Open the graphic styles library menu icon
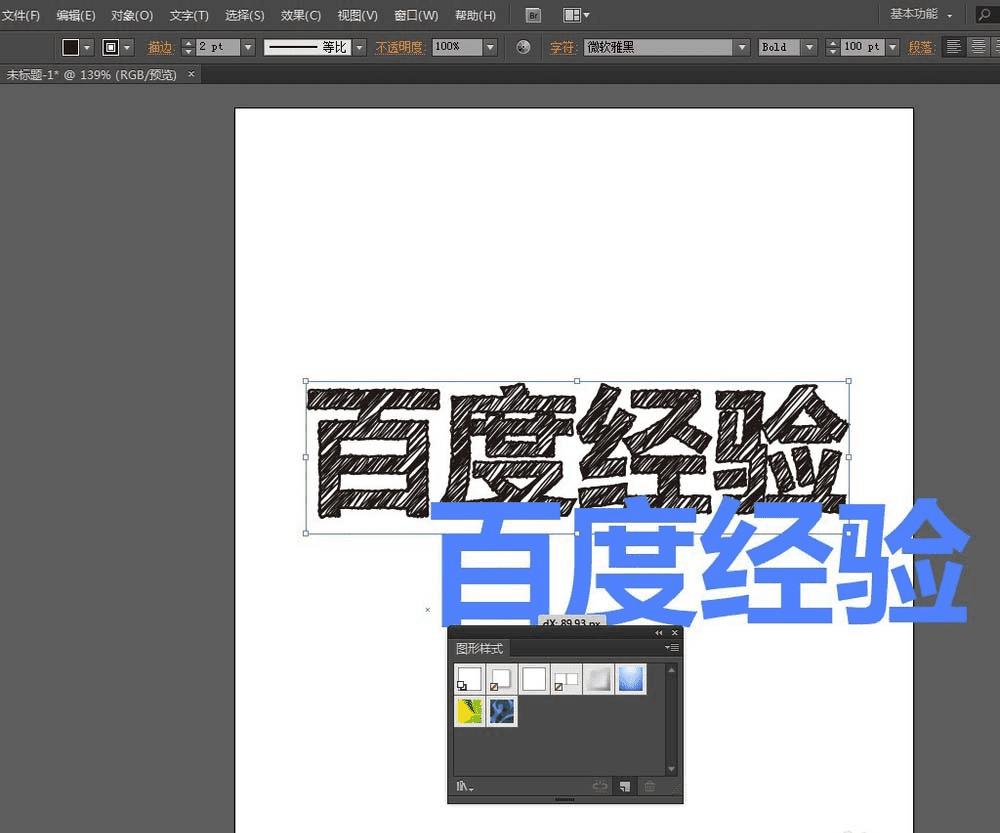Viewport: 1000px width, 833px height. pyautogui.click(x=465, y=786)
